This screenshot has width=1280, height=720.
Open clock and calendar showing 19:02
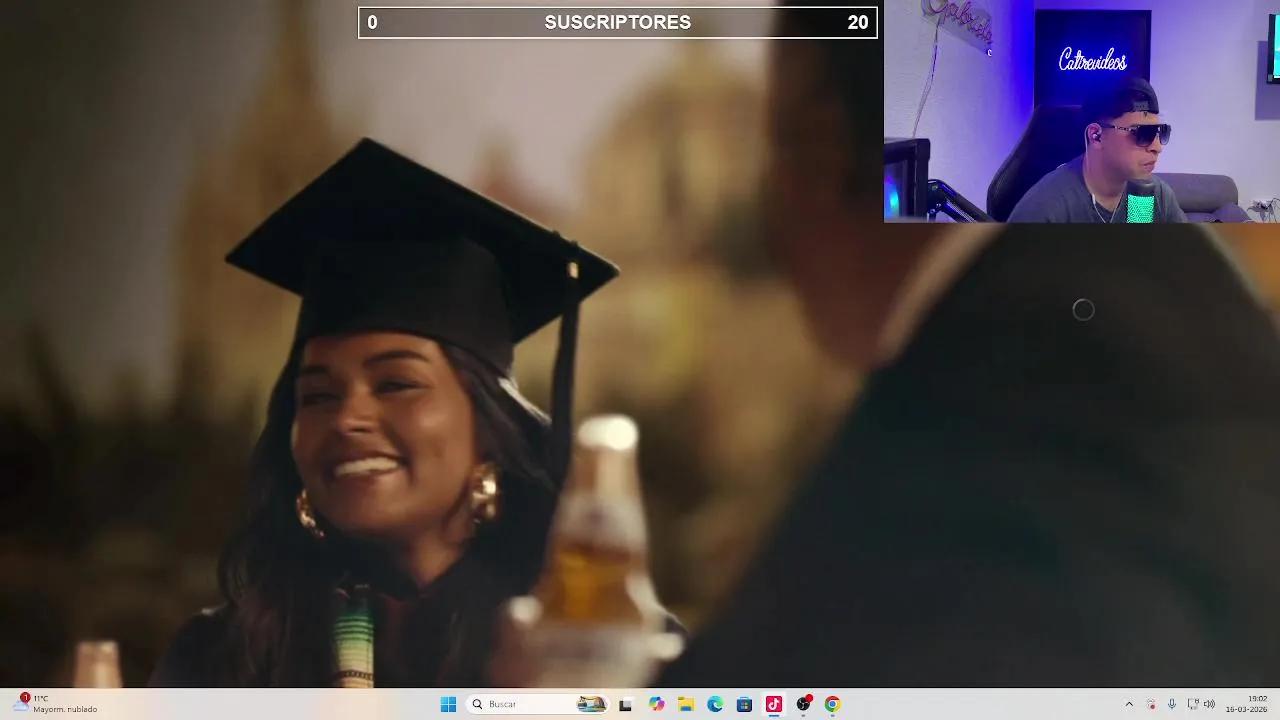(1246, 704)
